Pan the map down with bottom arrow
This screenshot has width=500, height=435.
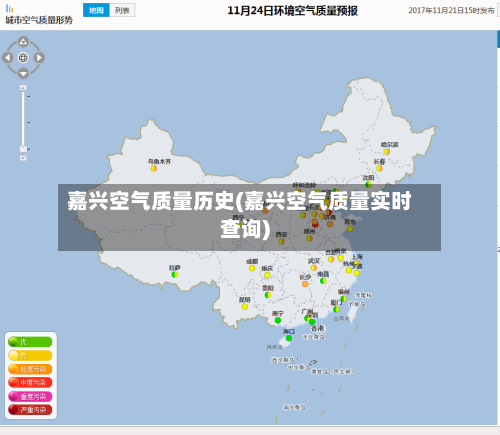[23, 73]
